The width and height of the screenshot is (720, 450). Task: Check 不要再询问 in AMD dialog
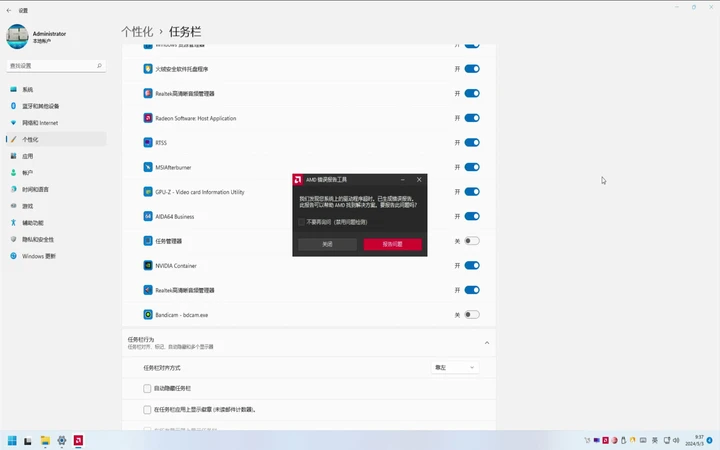(x=301, y=222)
